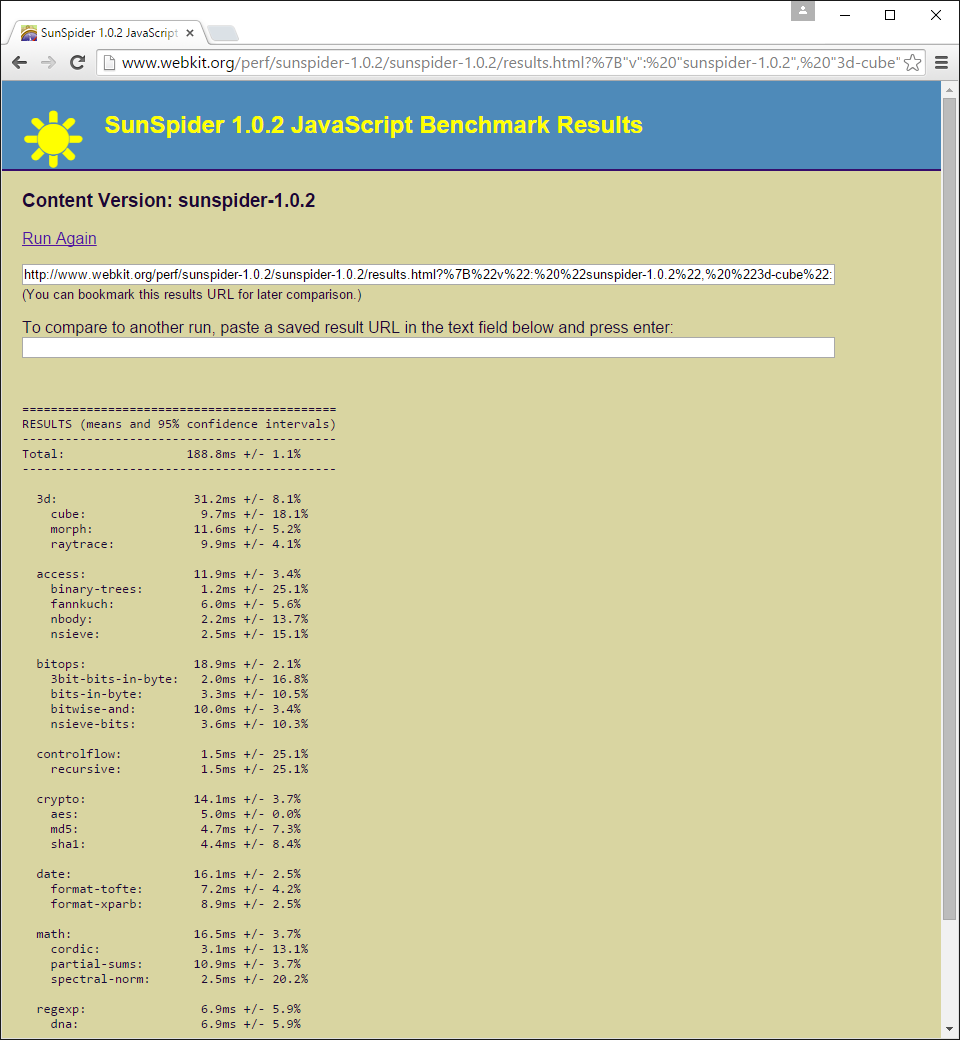
Task: Click the Benchmark Results page heading
Action: point(374,125)
